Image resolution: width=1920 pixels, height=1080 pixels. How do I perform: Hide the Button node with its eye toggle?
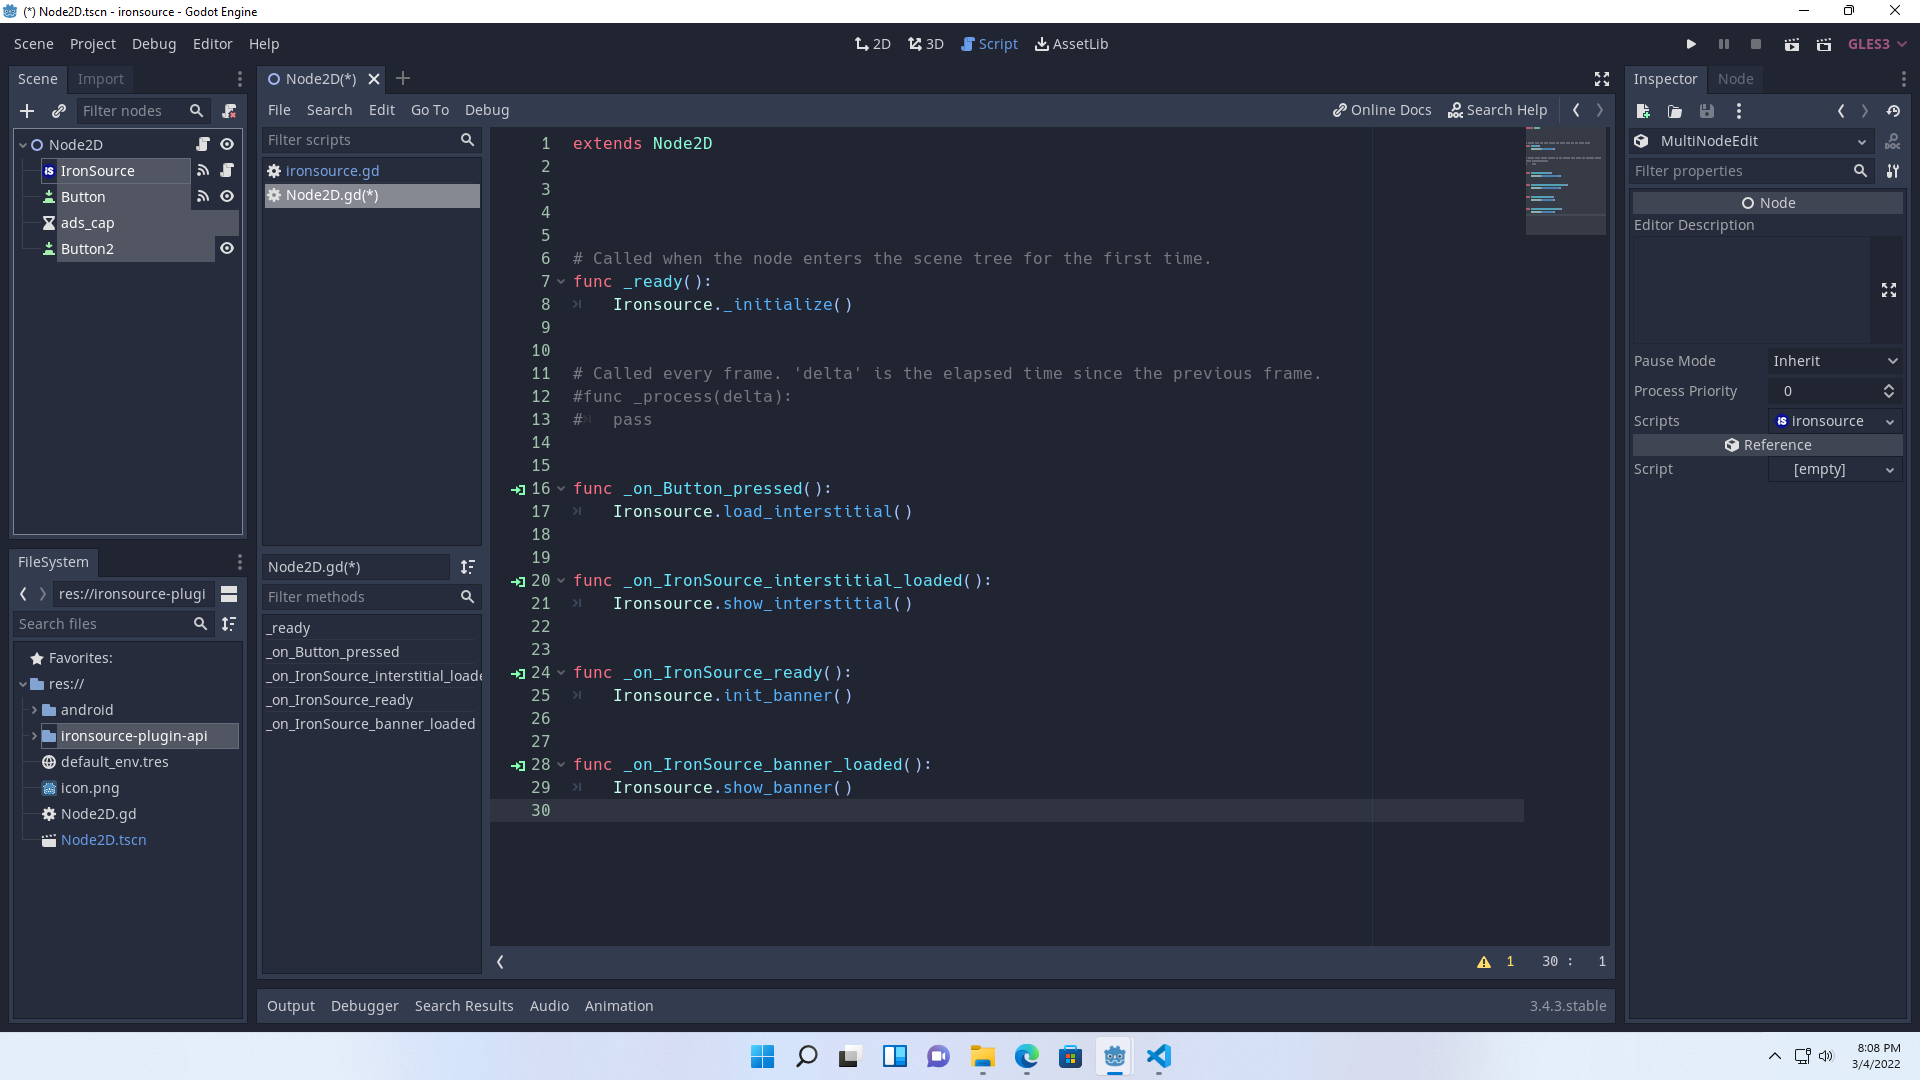click(x=227, y=196)
